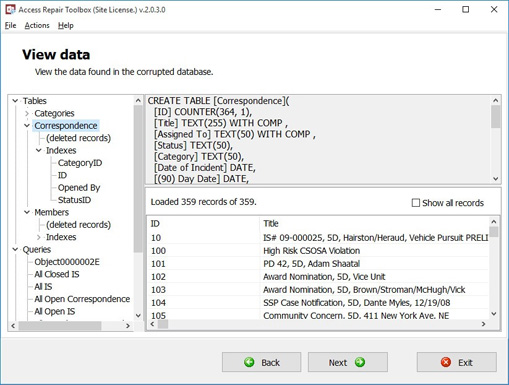Select row SSP Case Notification Dante Myles
Image resolution: width=509 pixels, height=385 pixels.
(x=318, y=303)
